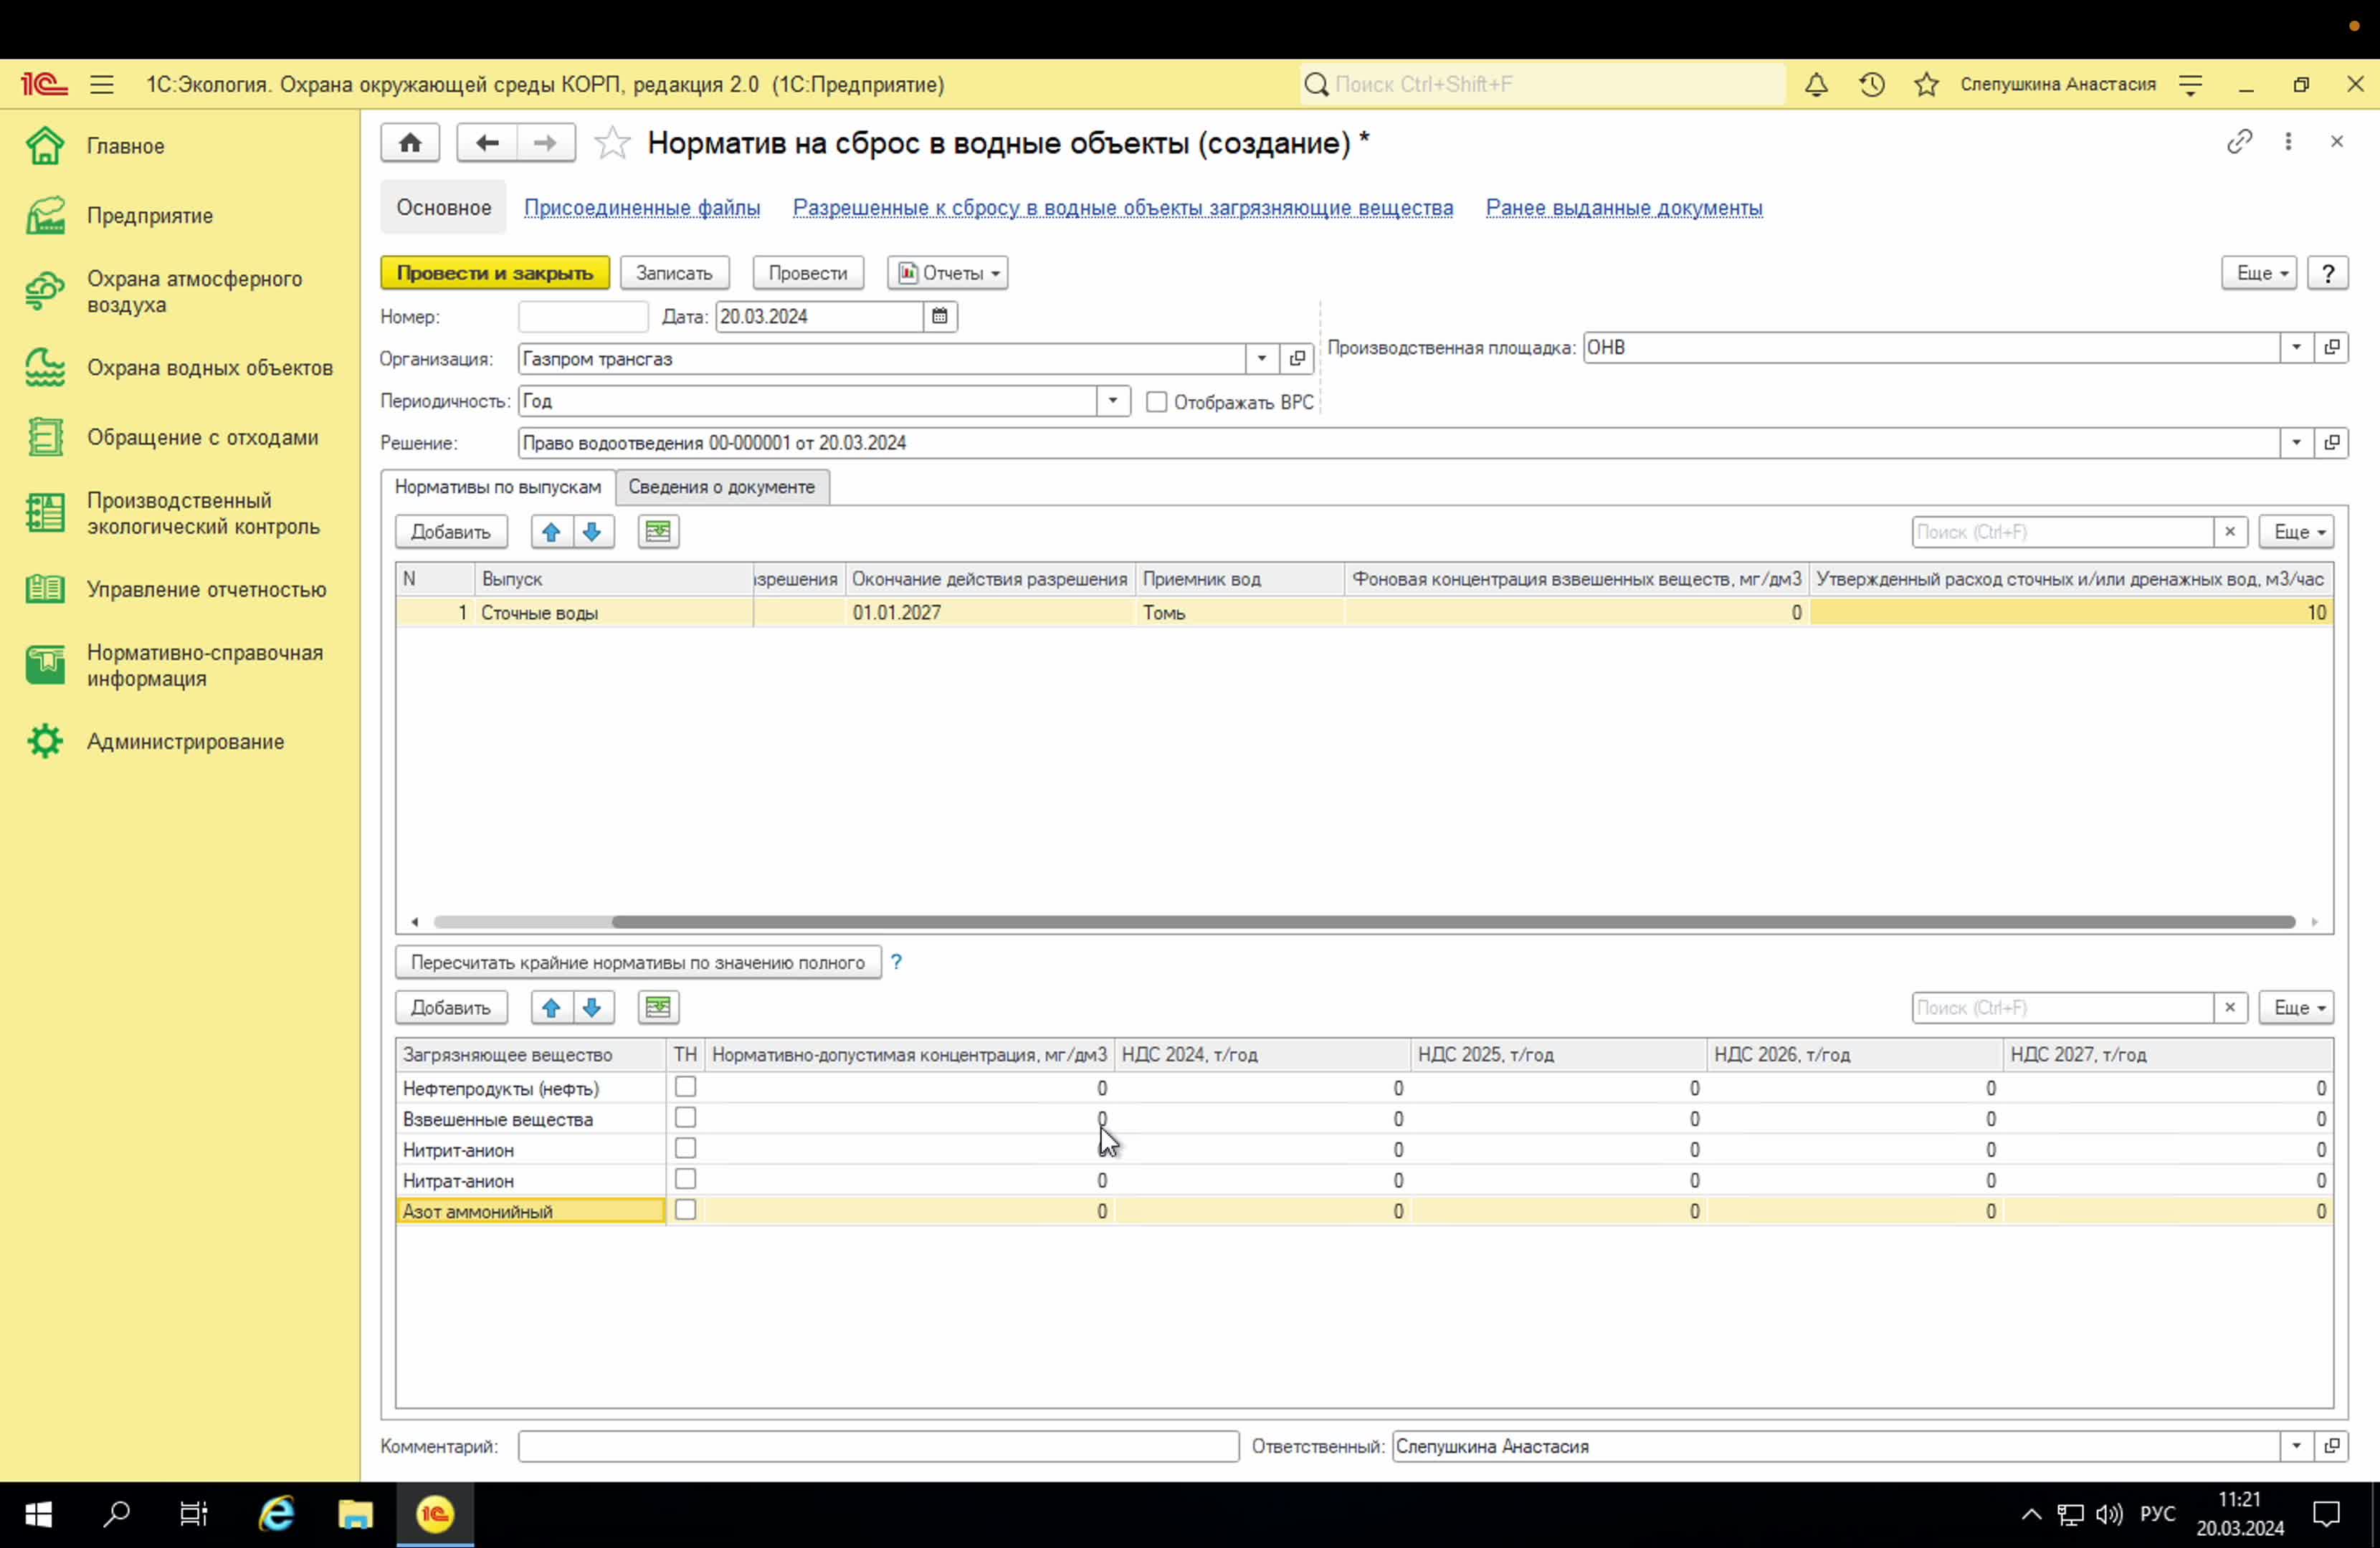Click the green table icon above выпуски
This screenshot has height=1548, width=2380.
[658, 532]
